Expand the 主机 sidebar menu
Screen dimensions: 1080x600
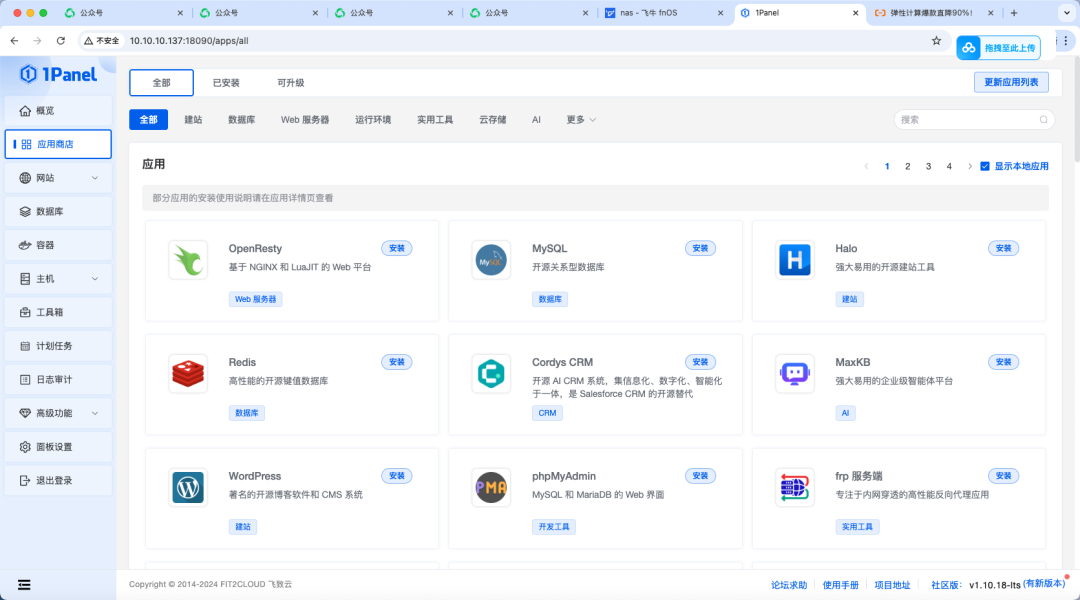click(59, 279)
